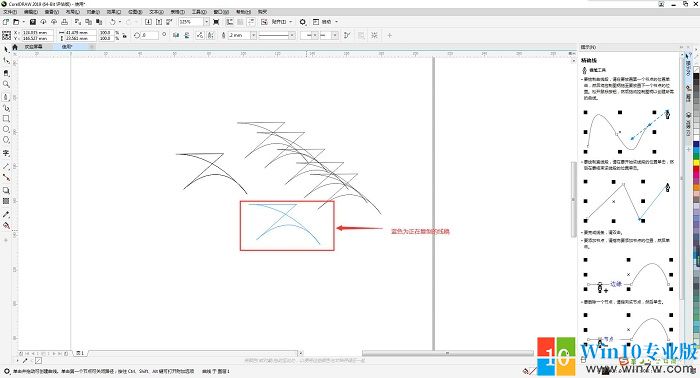Expand the Open file dropdown arrow
The height and width of the screenshot is (378, 700).
pos(23,21)
